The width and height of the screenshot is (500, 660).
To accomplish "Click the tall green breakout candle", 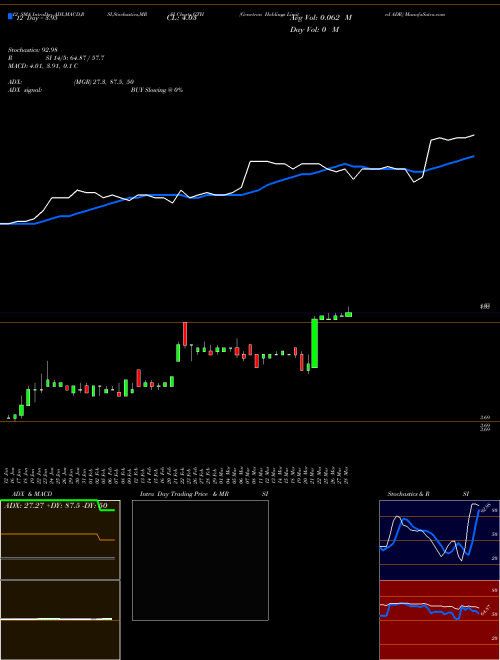I will 314,343.
